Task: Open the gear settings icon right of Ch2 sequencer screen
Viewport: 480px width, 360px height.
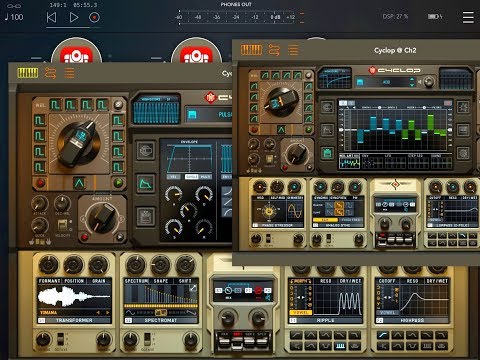Action: 463,153
